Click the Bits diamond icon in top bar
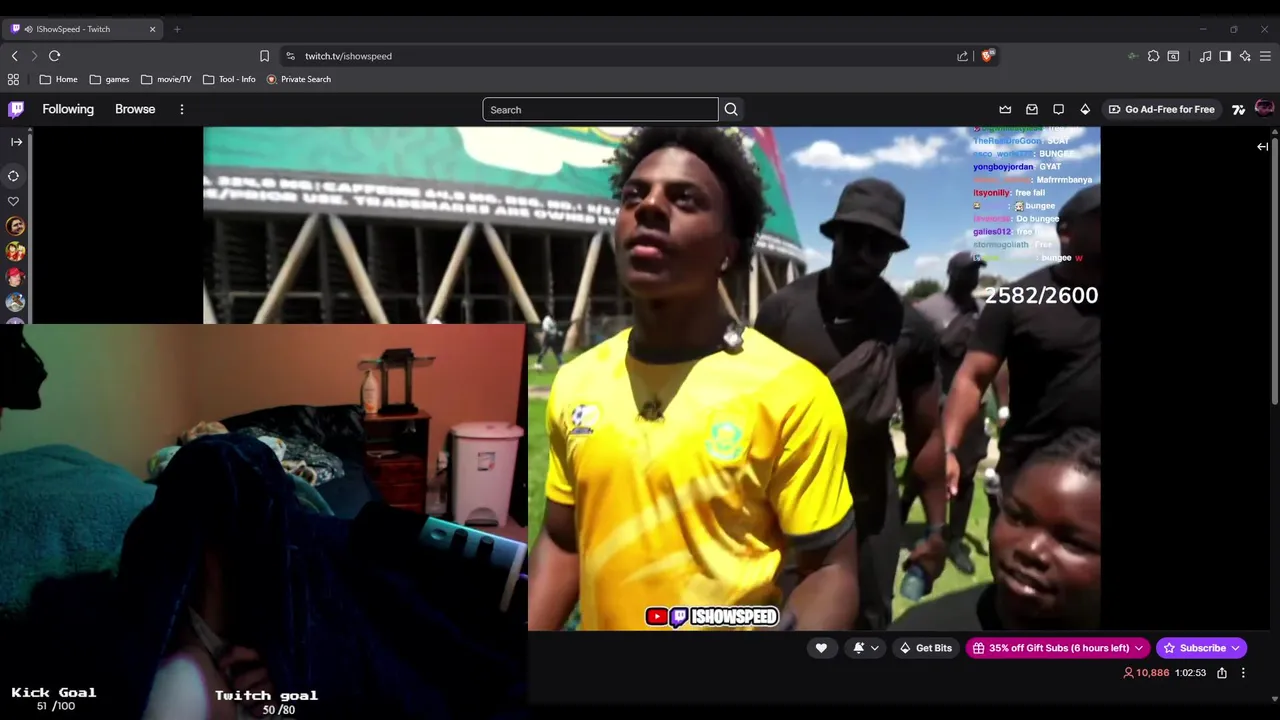This screenshot has width=1280, height=720. point(1085,109)
